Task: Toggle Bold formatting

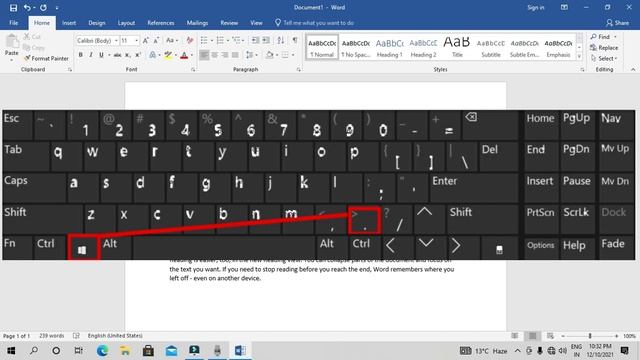Action: pos(80,55)
